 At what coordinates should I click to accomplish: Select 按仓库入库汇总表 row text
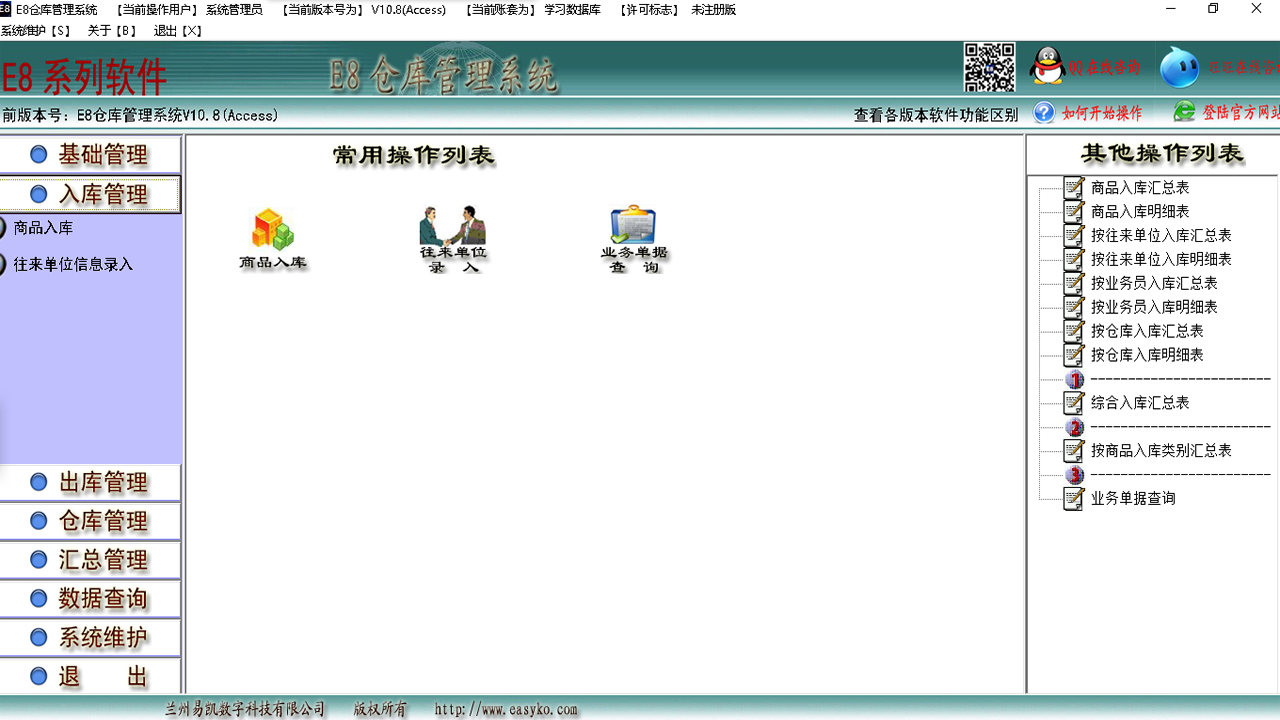point(1147,331)
